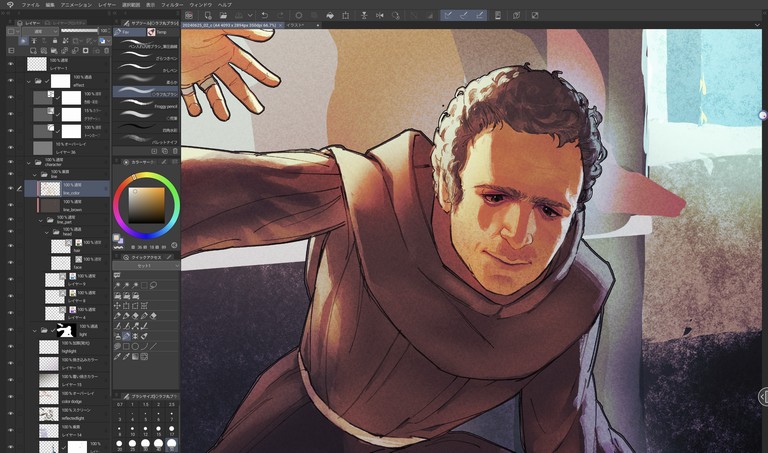The height and width of the screenshot is (453, 768).
Task: Hide the color dodge layer
Action: pos(10,397)
